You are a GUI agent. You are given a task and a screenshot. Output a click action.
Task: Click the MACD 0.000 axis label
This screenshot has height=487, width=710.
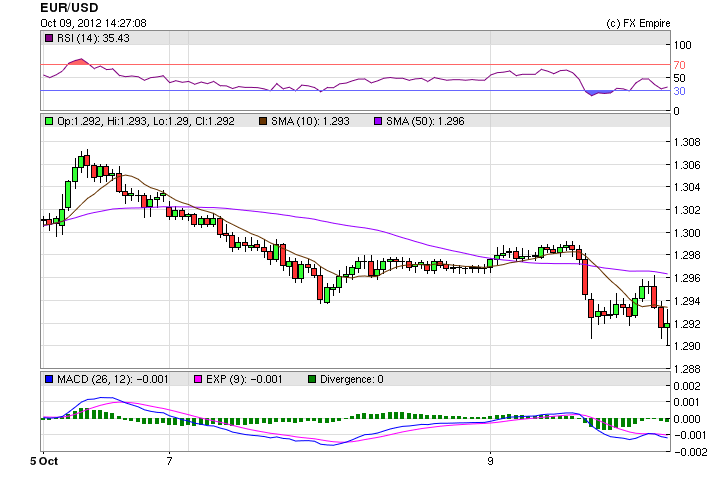tap(687, 419)
